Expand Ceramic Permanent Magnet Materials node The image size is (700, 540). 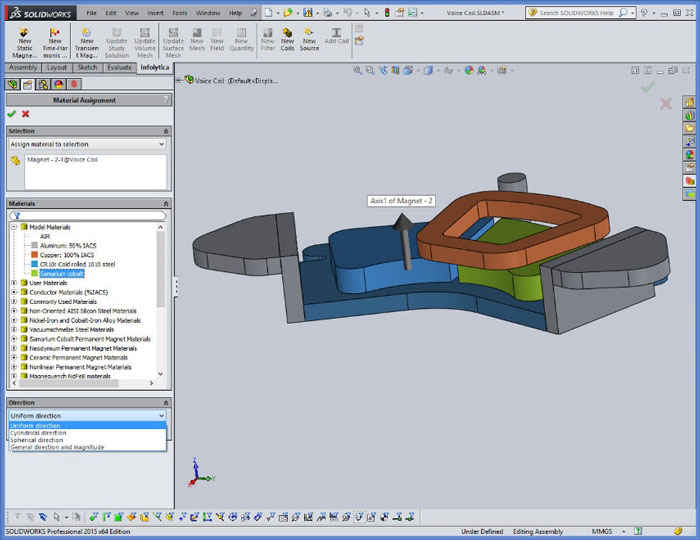pos(13,357)
